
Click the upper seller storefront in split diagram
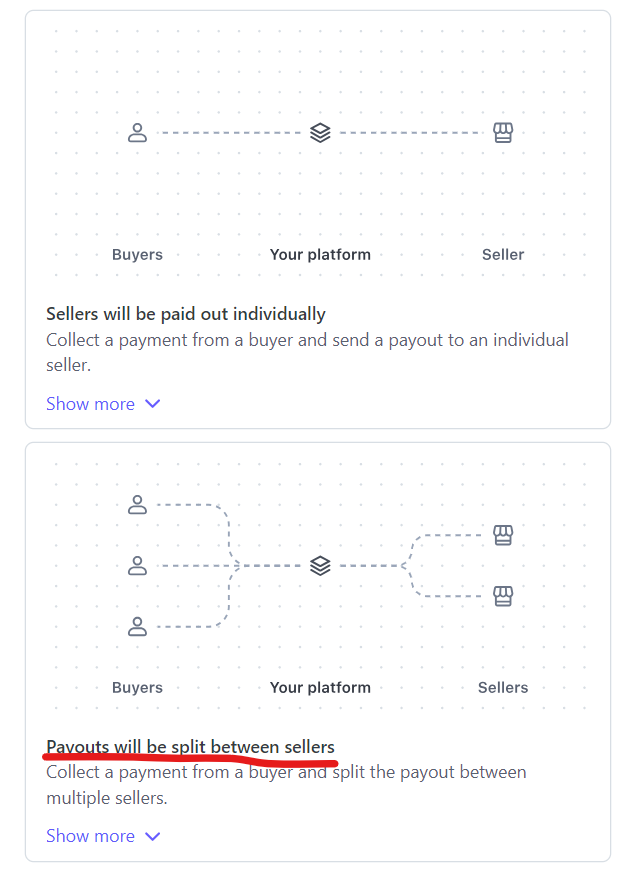[x=503, y=536]
